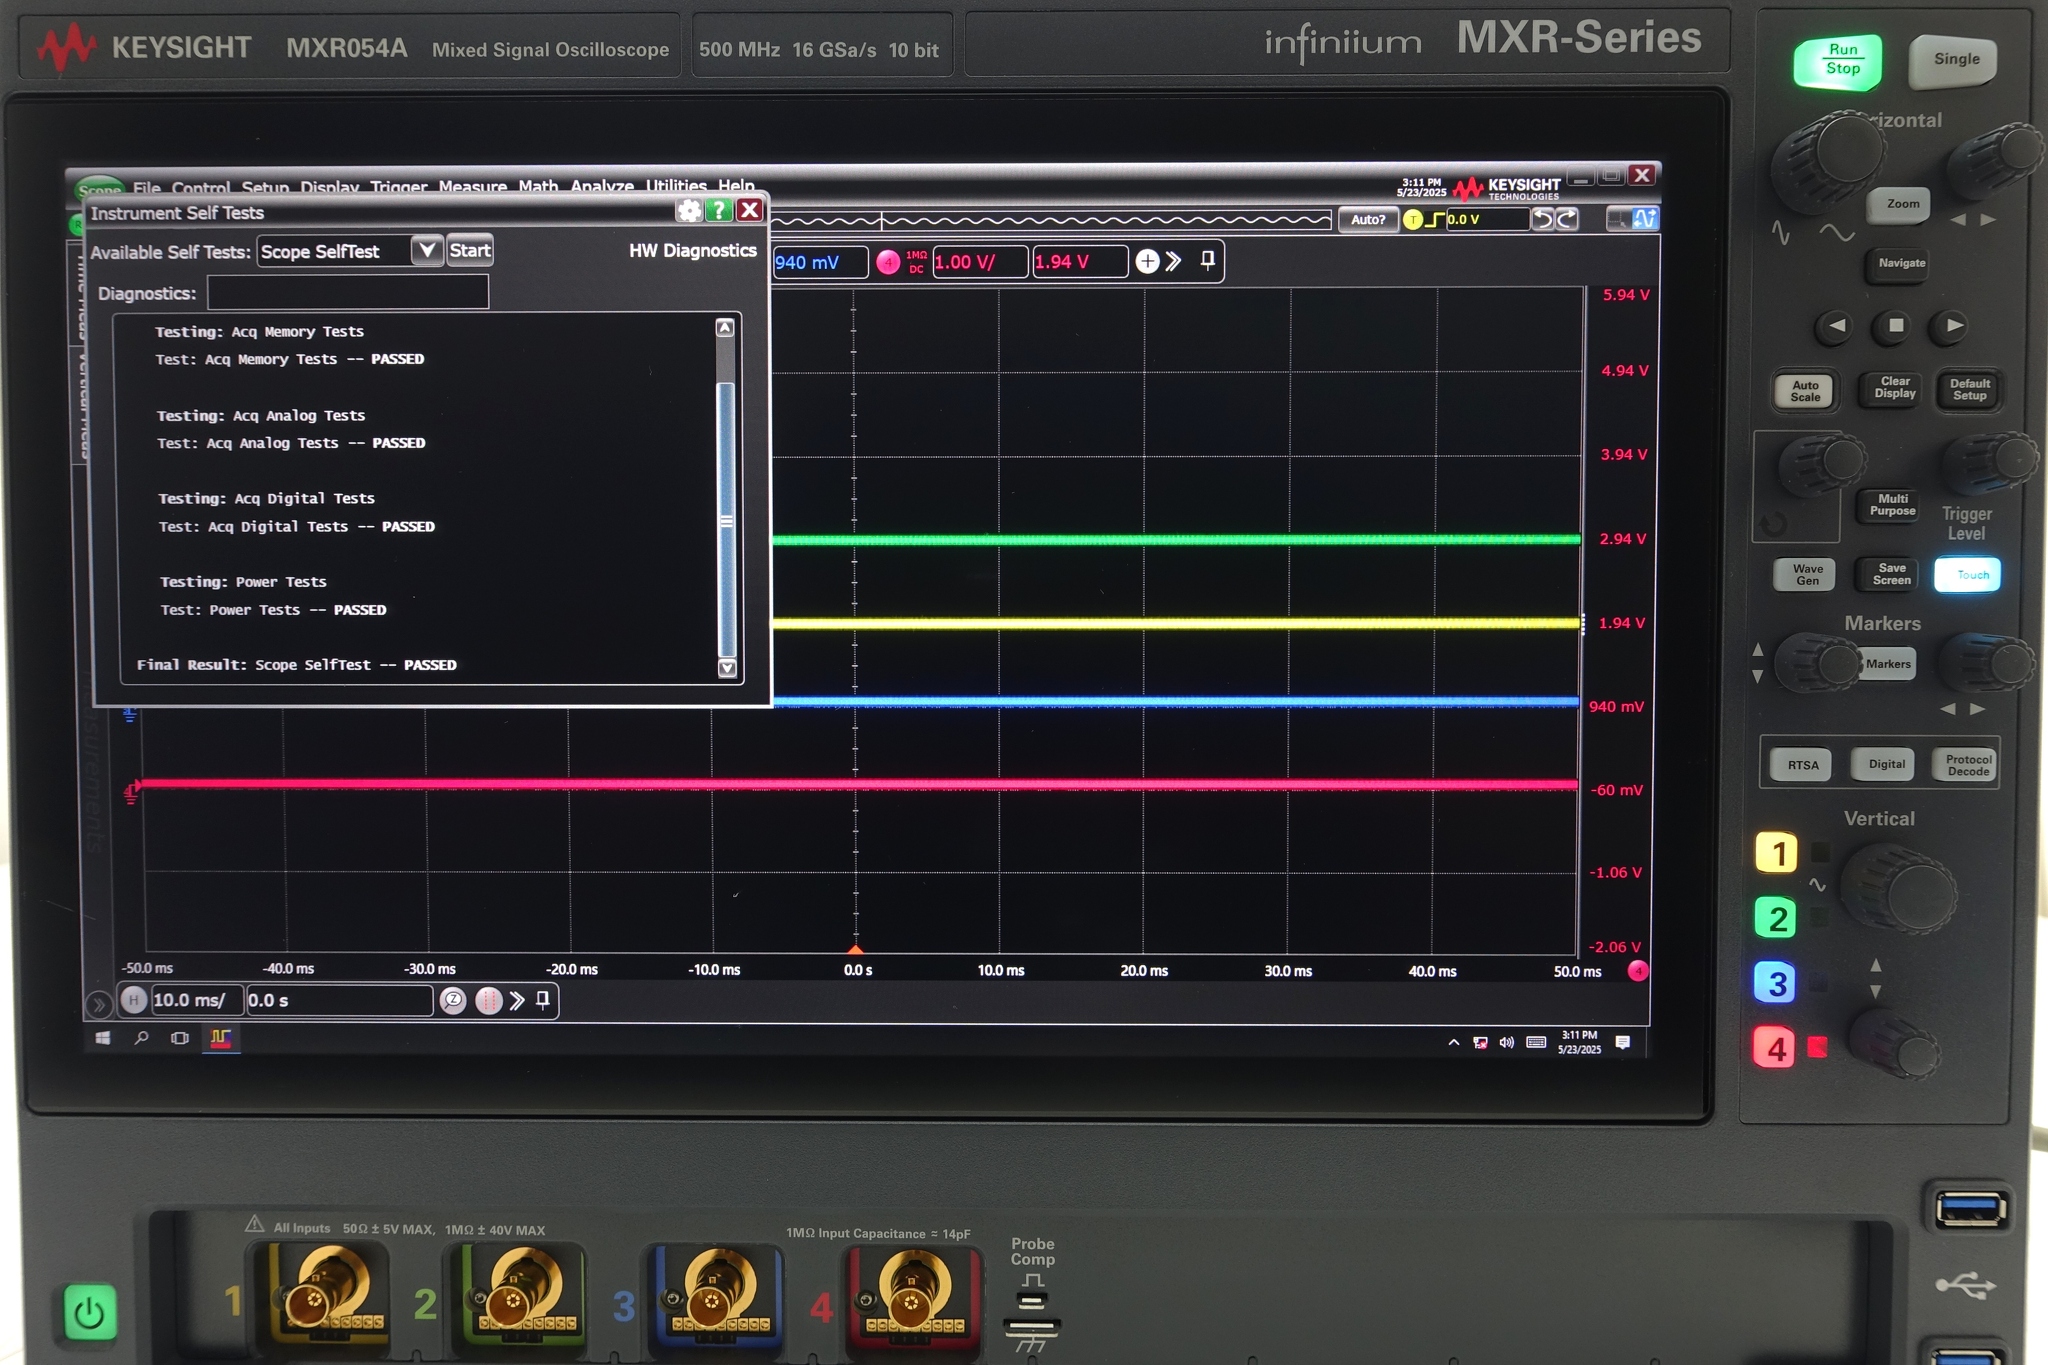Open the File menu

(146, 187)
